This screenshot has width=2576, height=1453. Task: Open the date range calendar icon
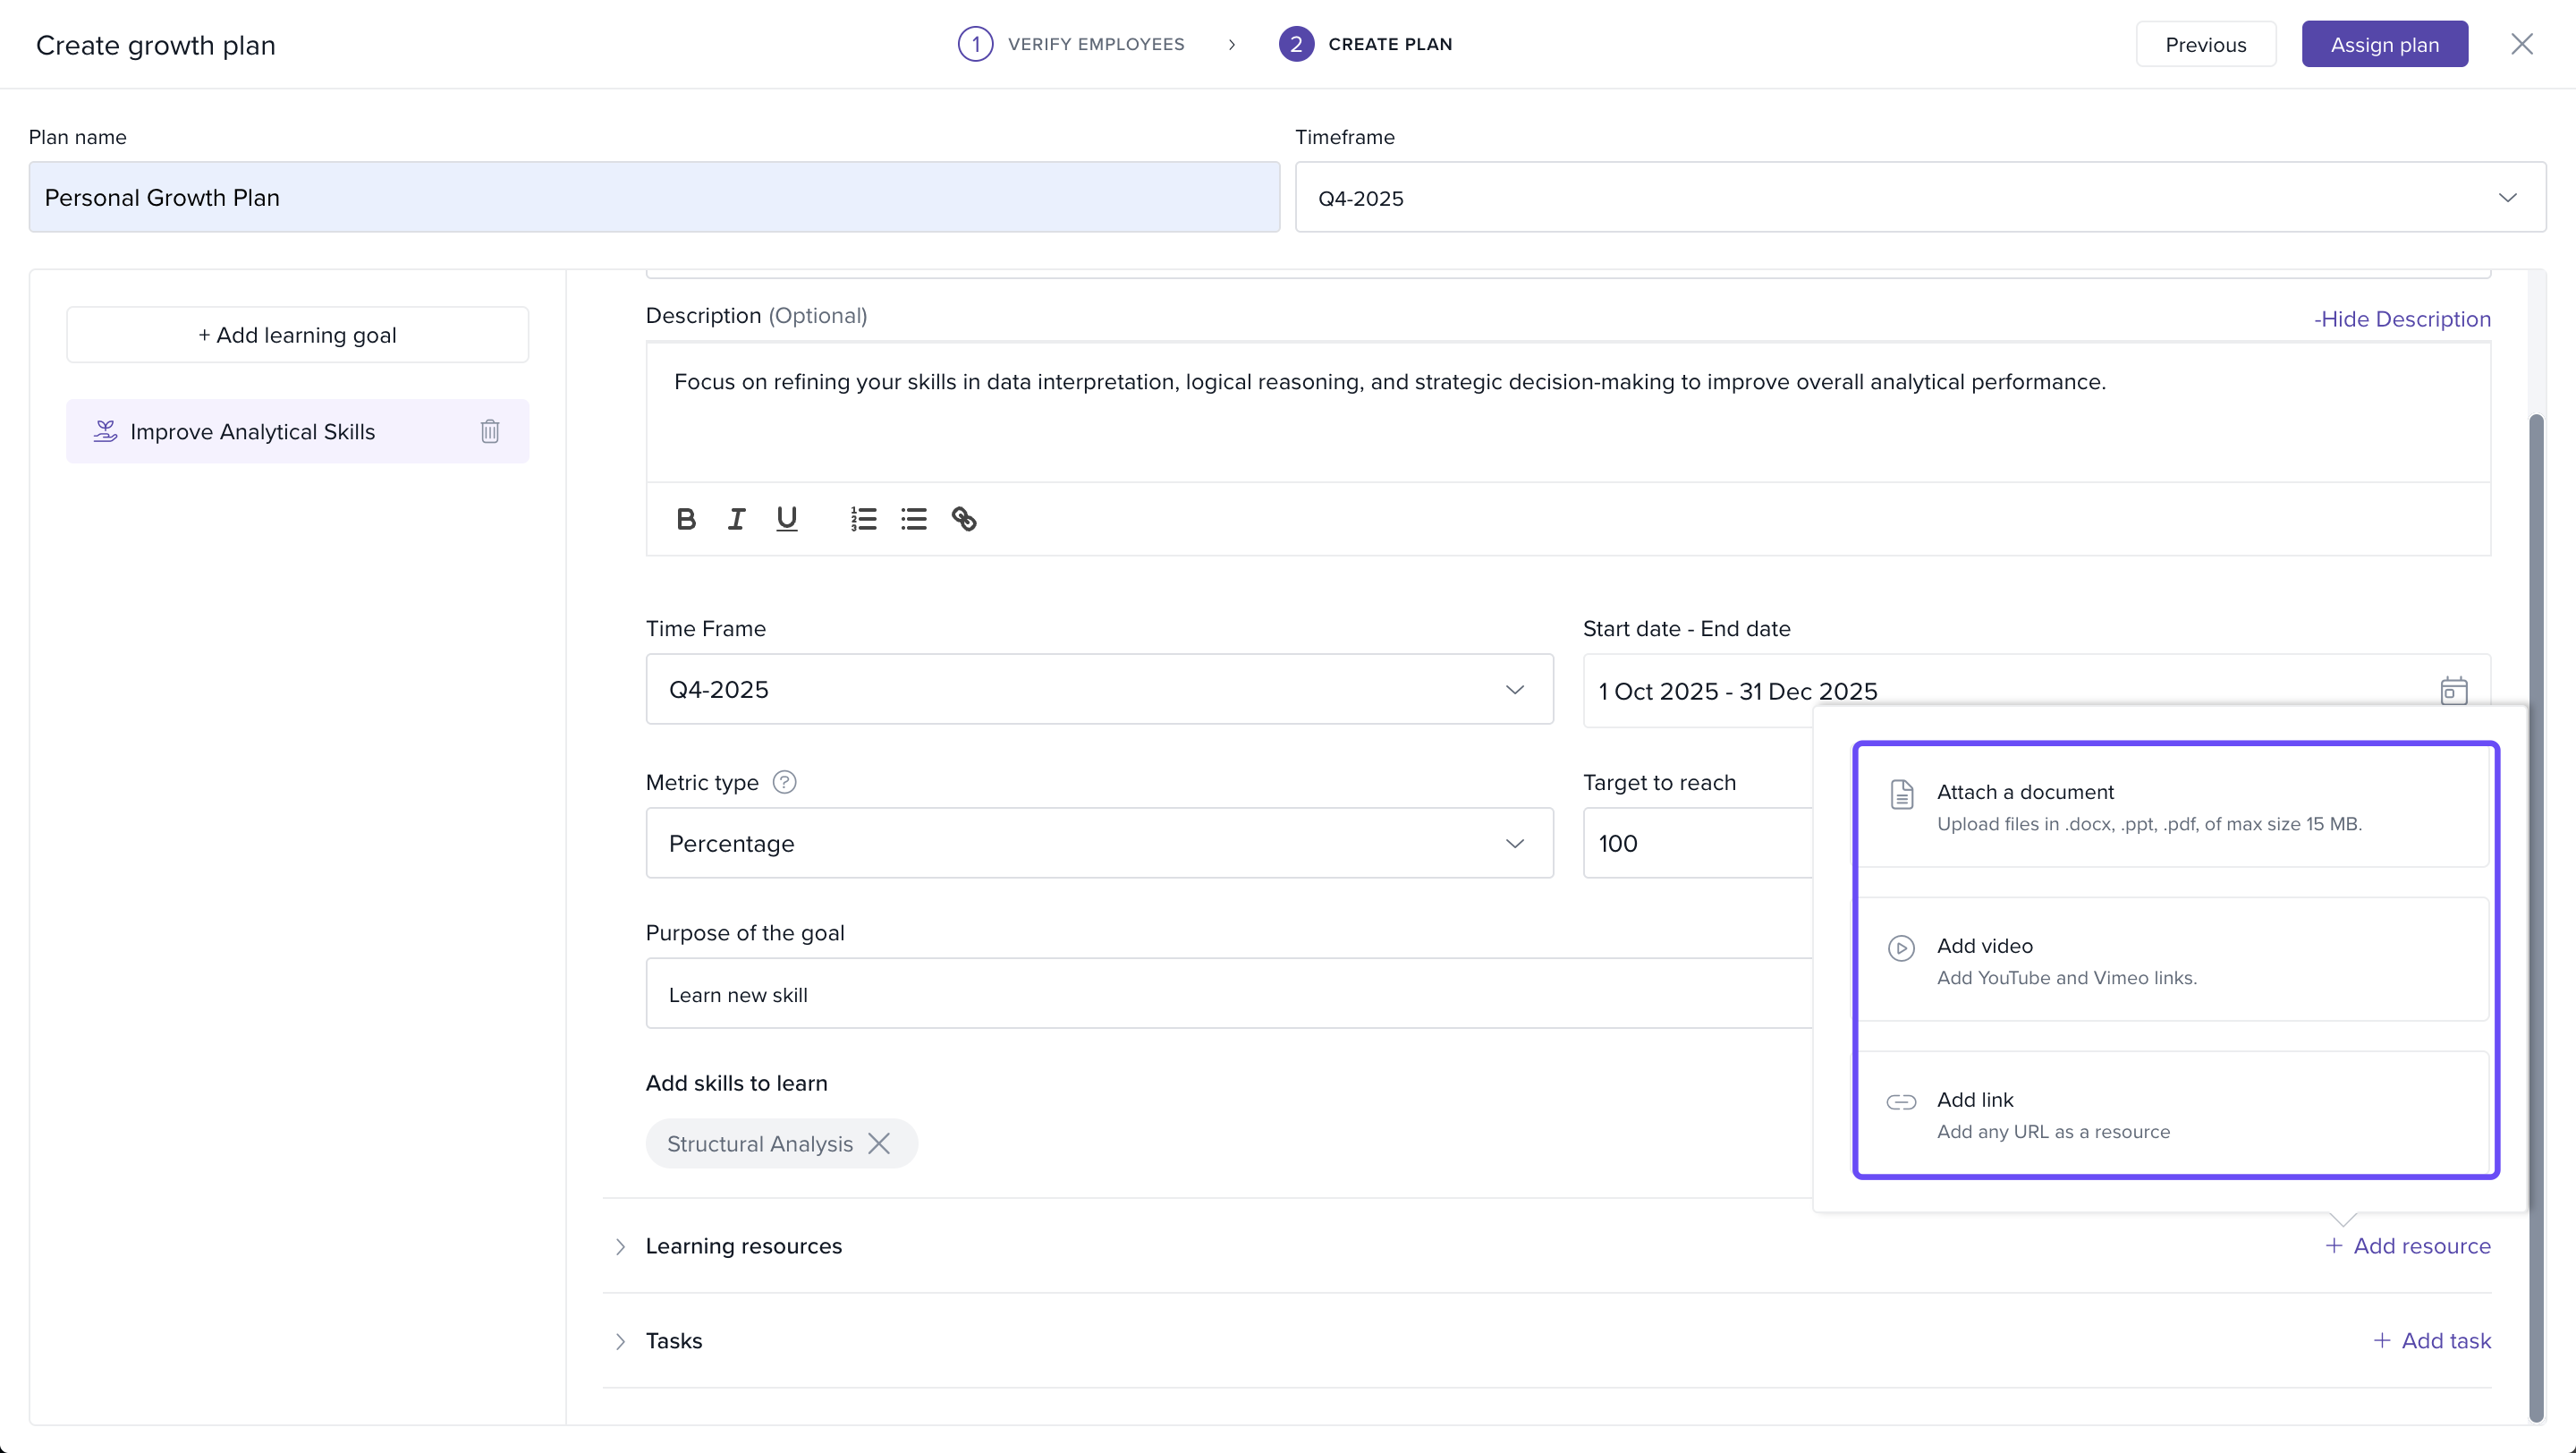click(2453, 691)
